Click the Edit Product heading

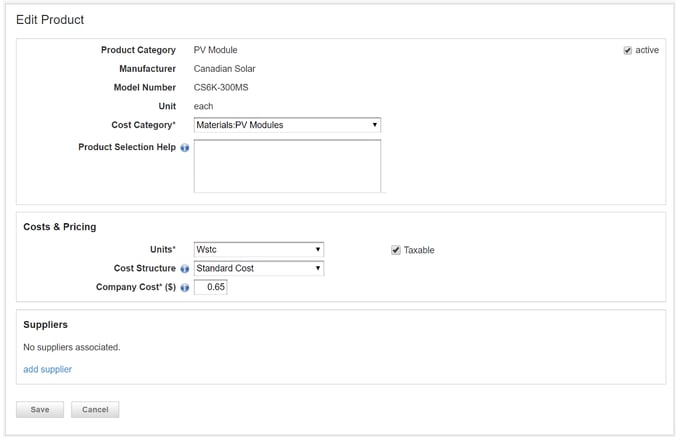50,20
